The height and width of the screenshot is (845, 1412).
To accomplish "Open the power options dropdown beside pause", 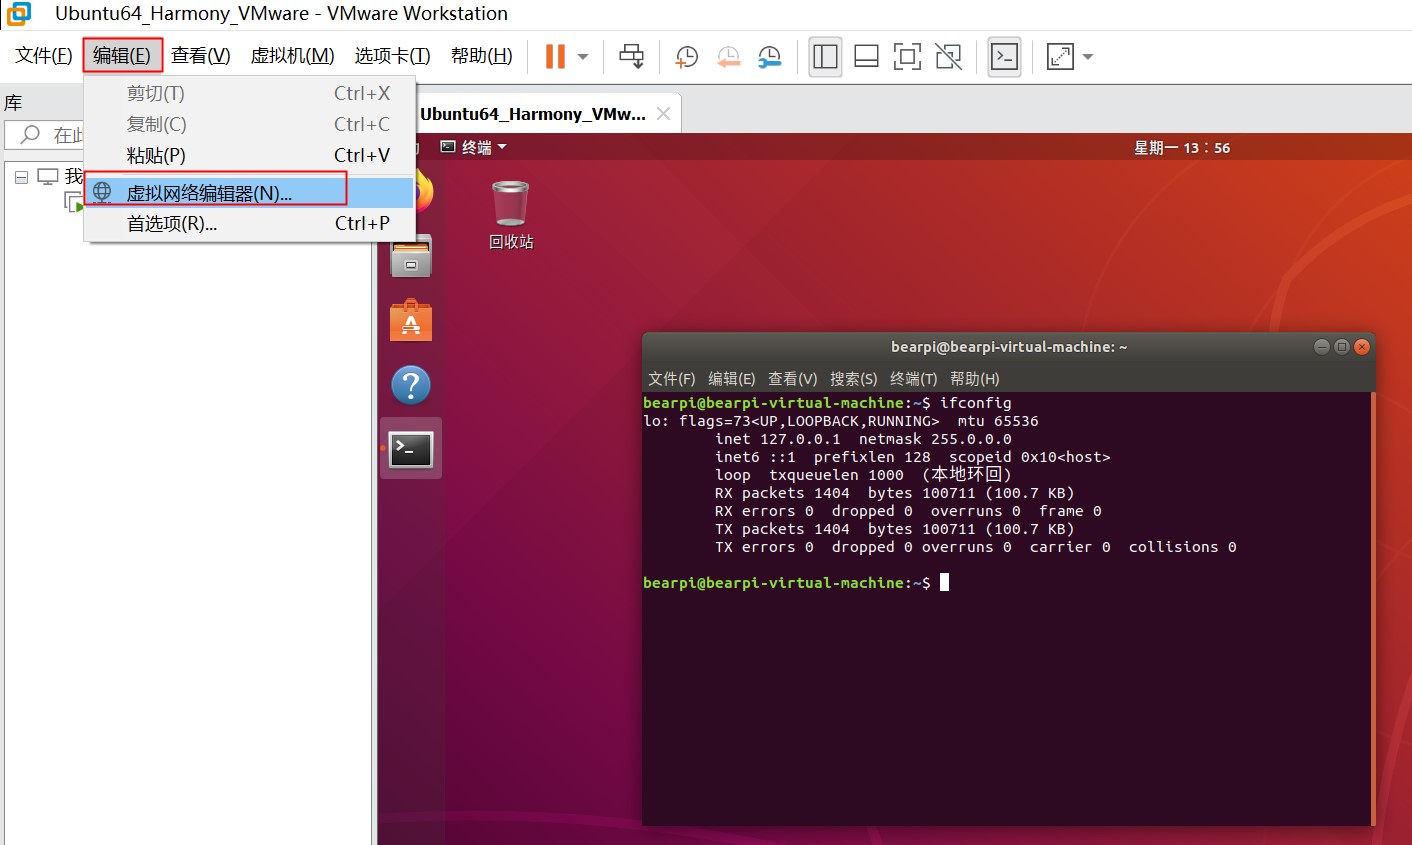I will pyautogui.click(x=583, y=57).
